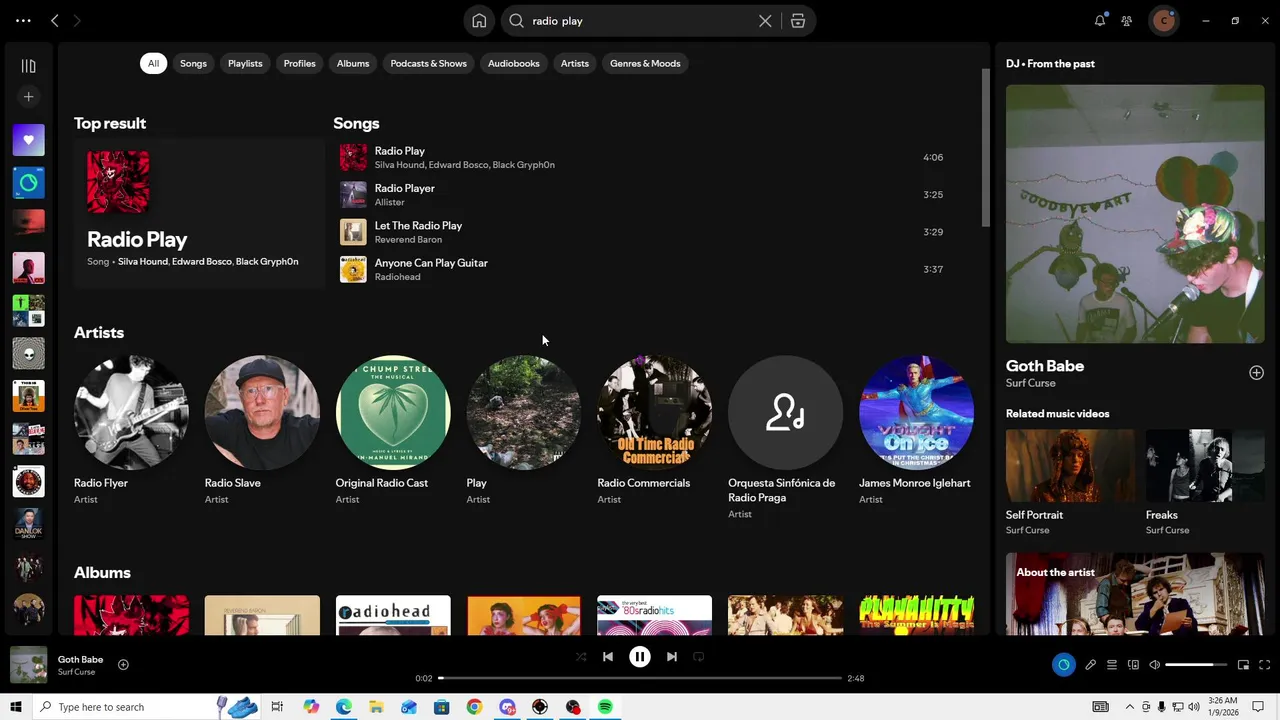This screenshot has width=1280, height=720.
Task: Seek within the song progress bar
Action: [640, 678]
